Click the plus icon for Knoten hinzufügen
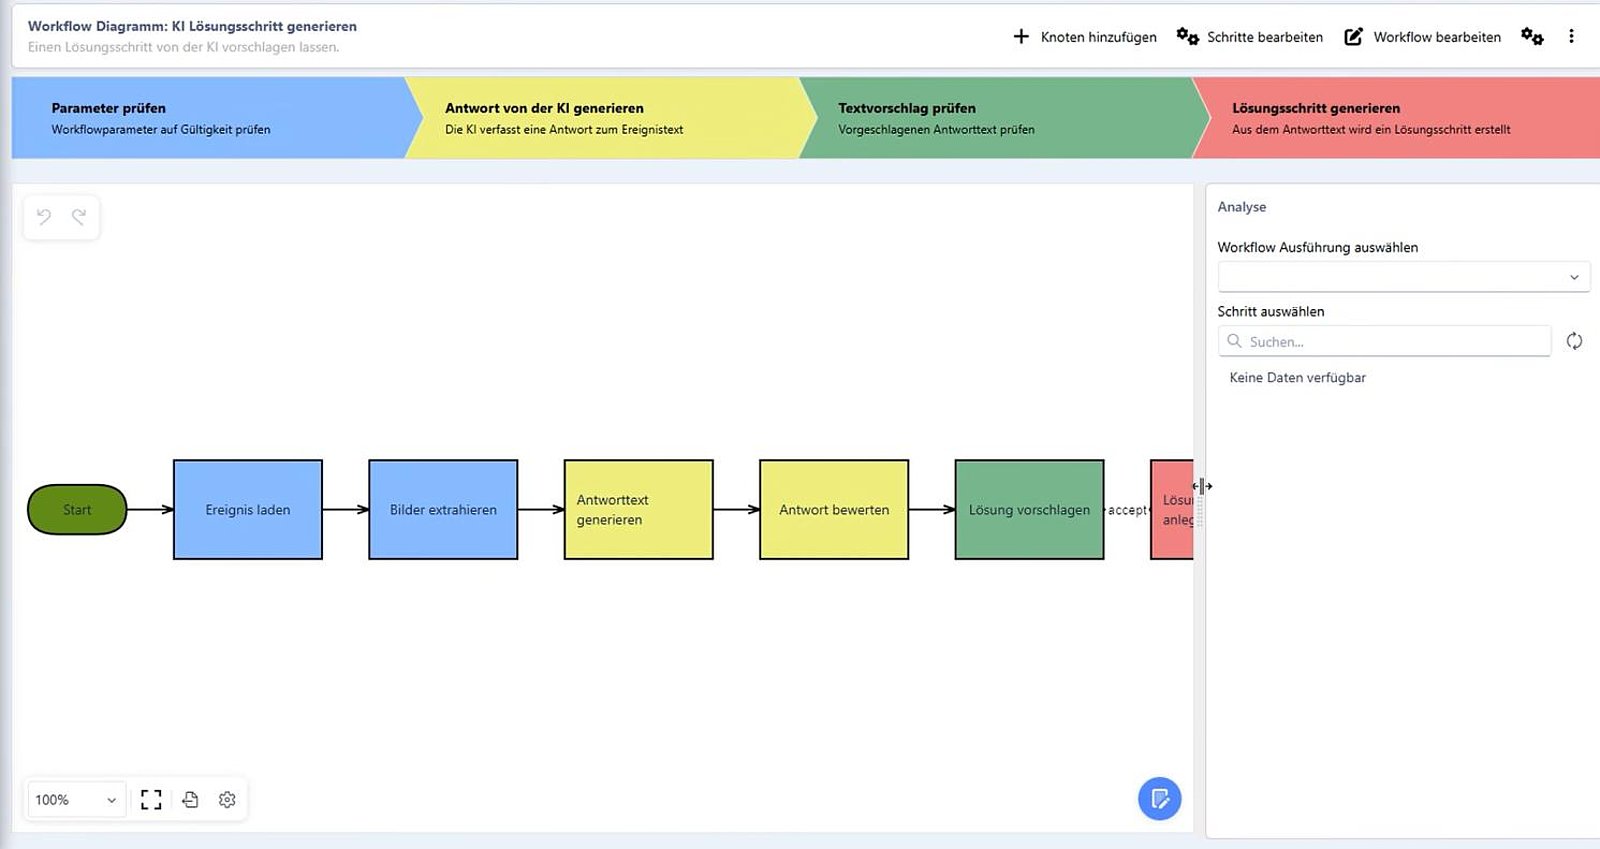Screen dimensions: 1600x849 (x=1021, y=36)
